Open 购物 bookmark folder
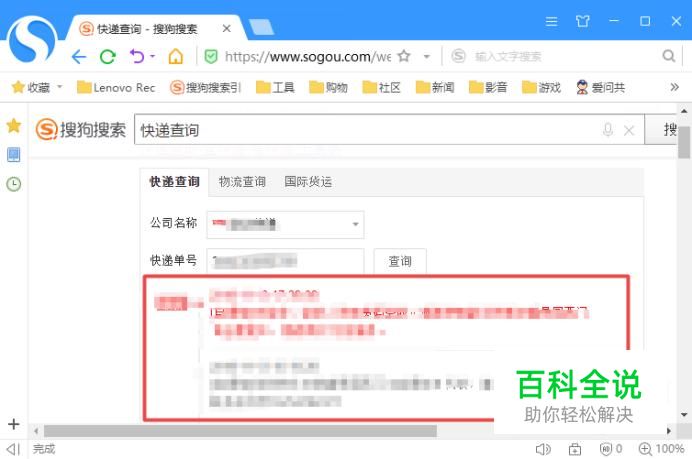692x459 pixels. pyautogui.click(x=328, y=87)
